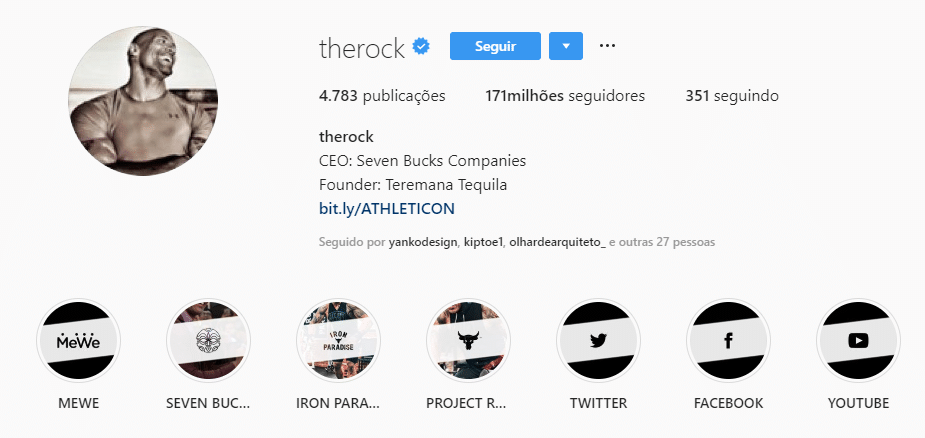Open the bit.ly/ATHLETICON link
This screenshot has width=925, height=438.
point(387,209)
